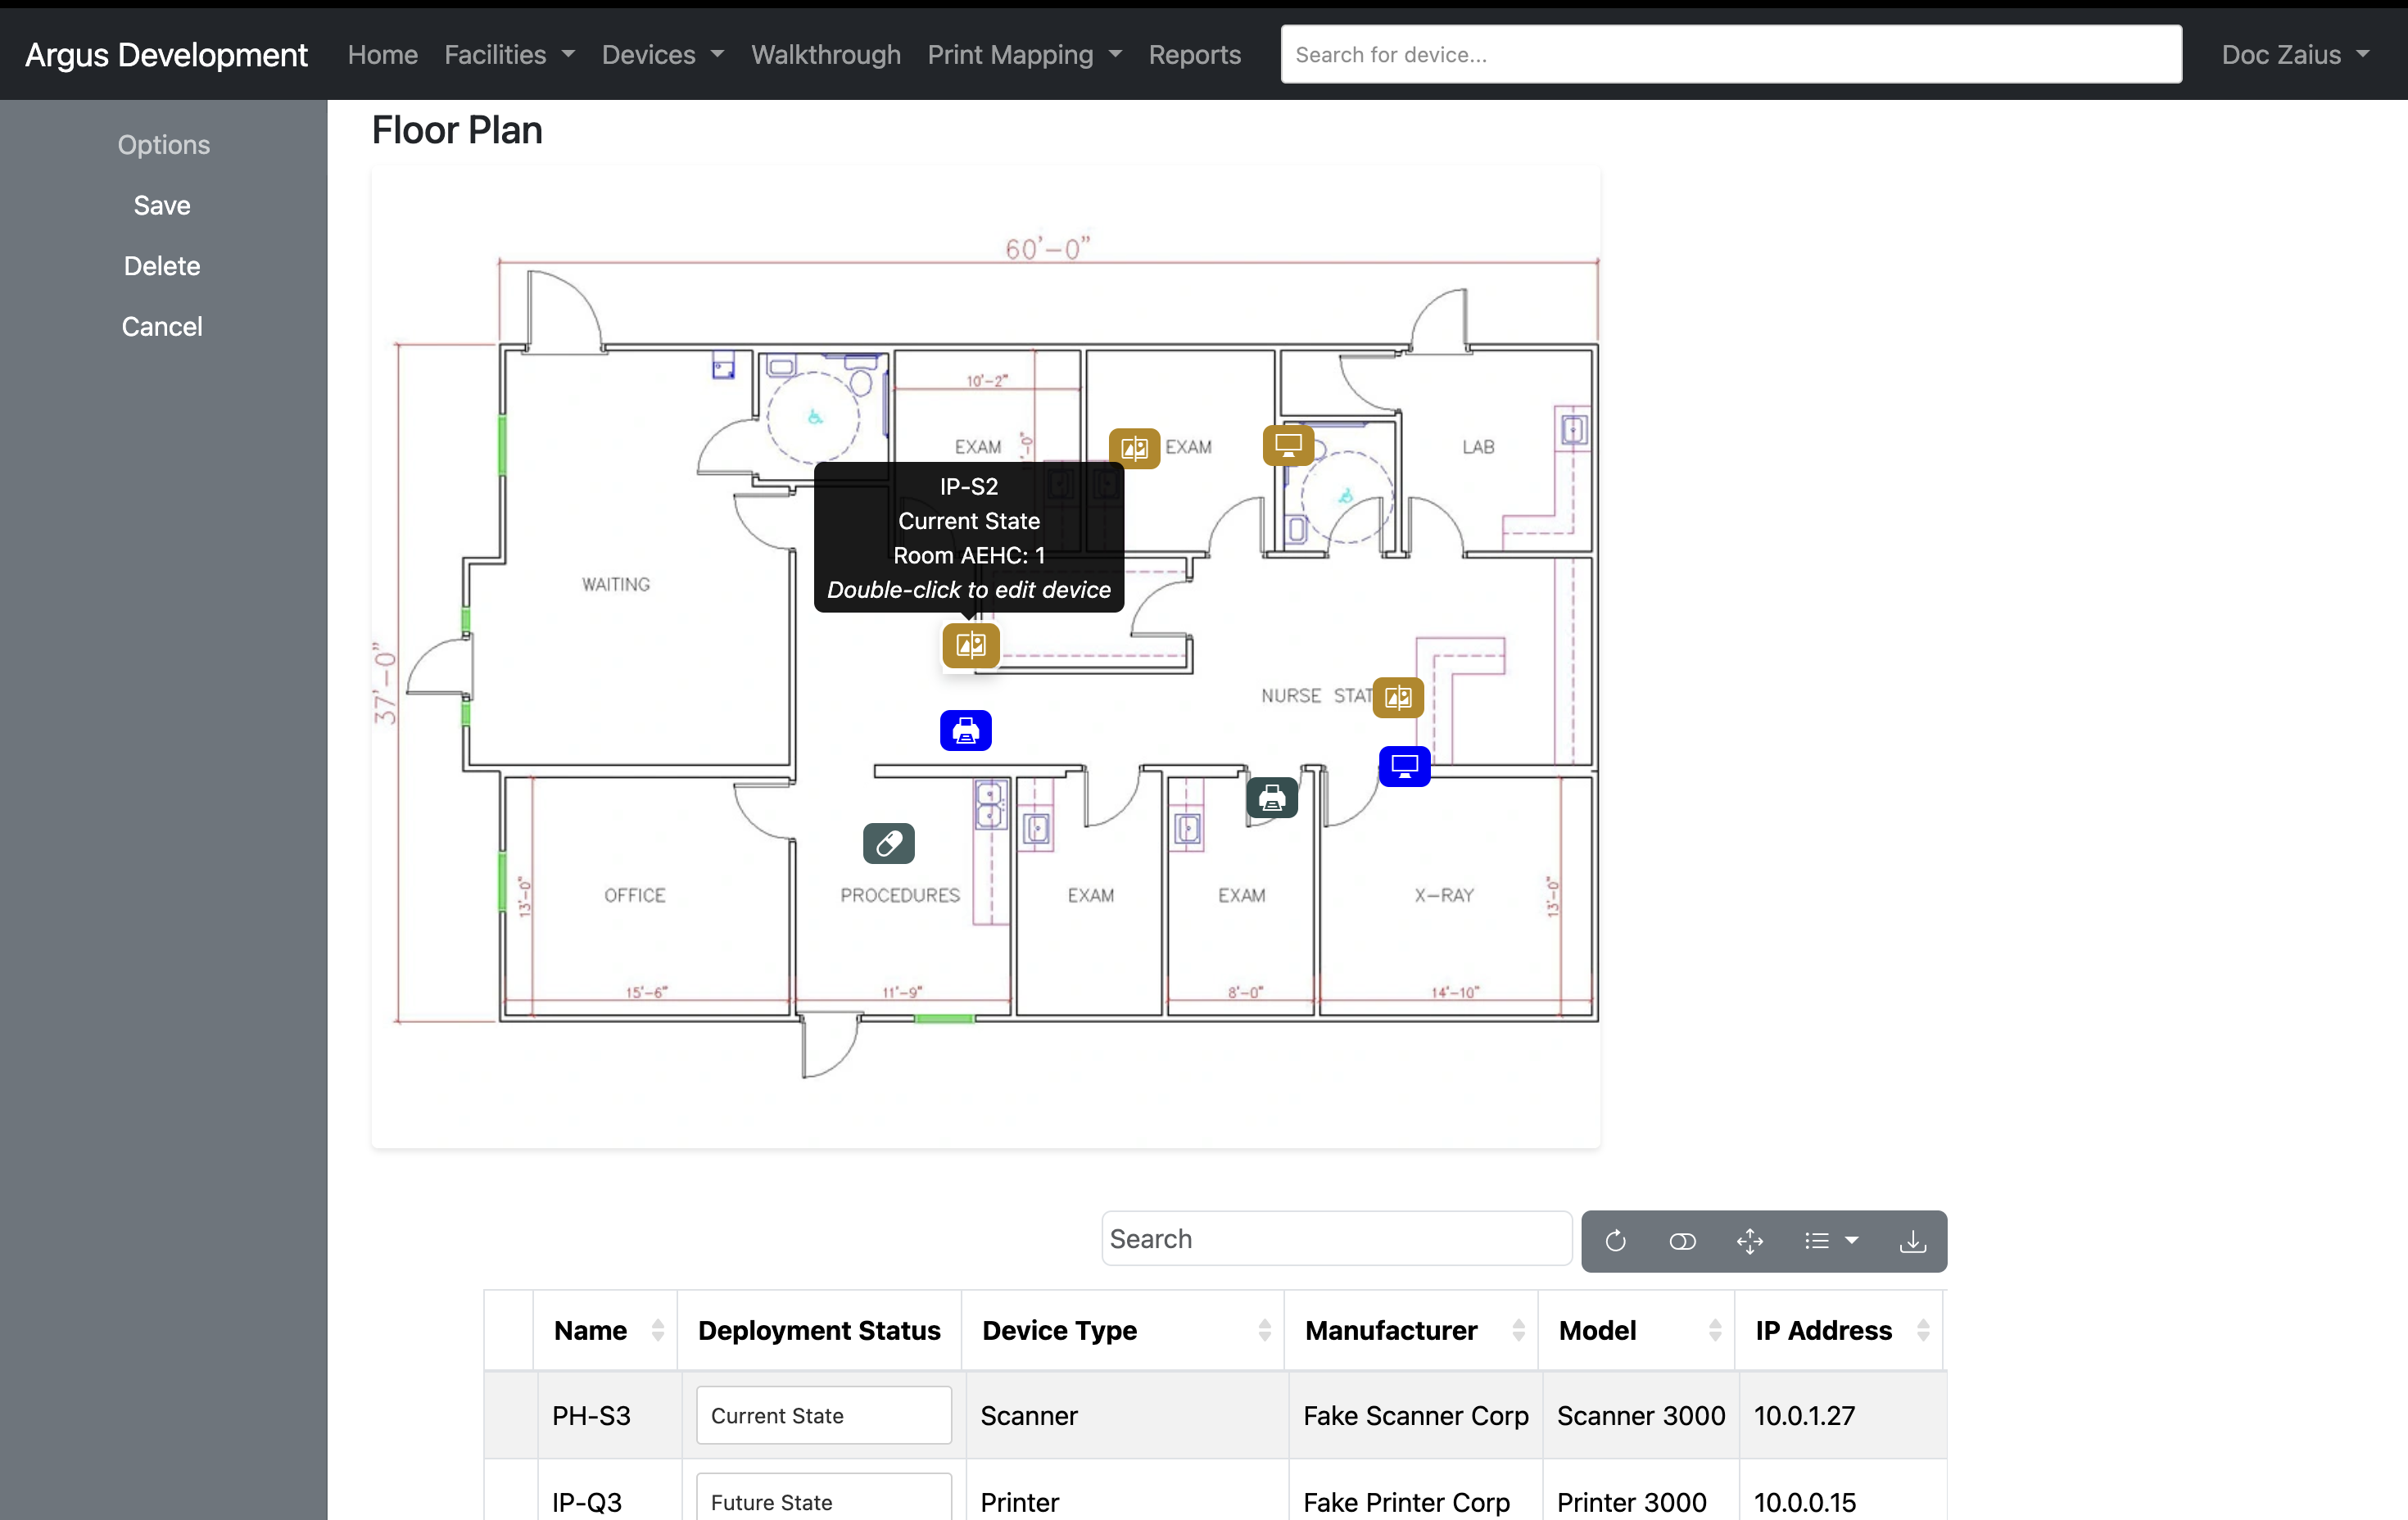The image size is (2408, 1520).
Task: Click the gold scanner marker at NURSE STAT
Action: [1398, 697]
